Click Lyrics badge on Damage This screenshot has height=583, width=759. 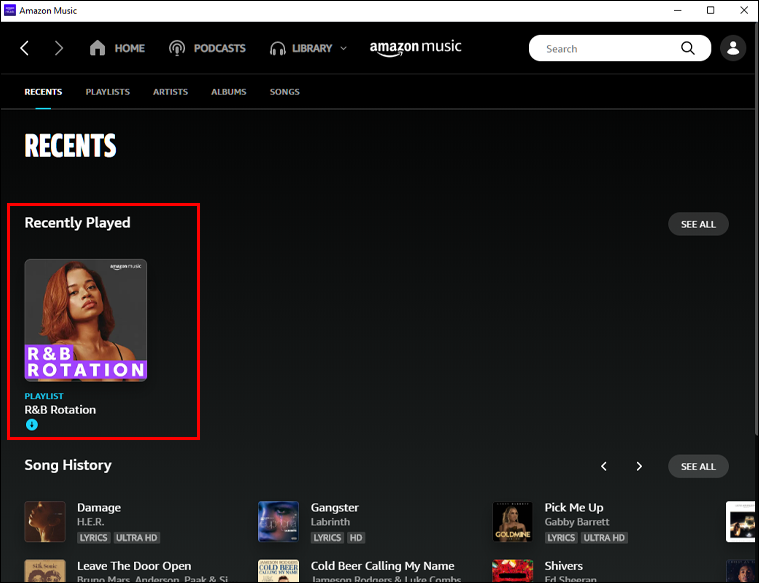pos(93,537)
